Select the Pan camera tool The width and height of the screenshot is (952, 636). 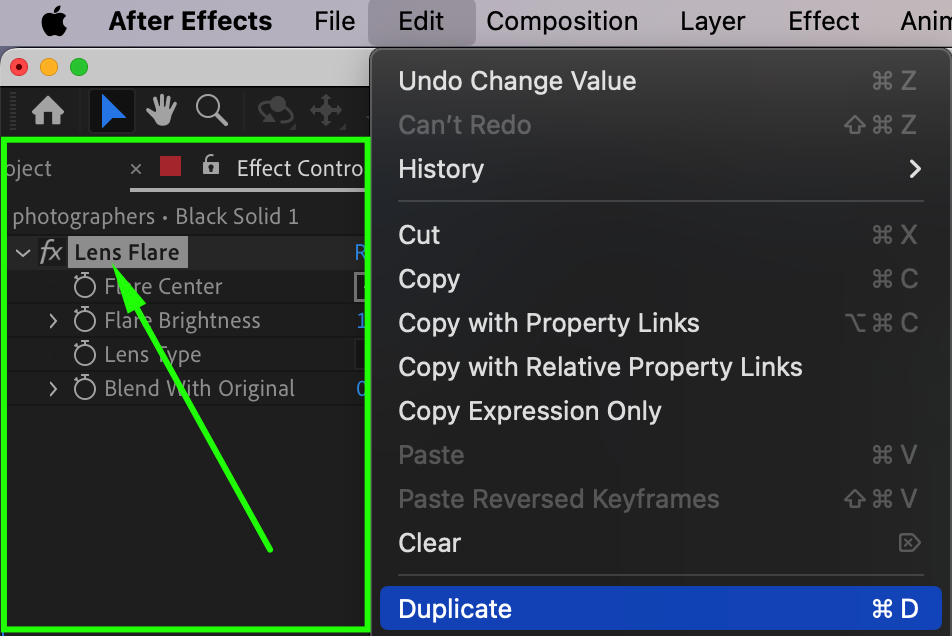(326, 111)
